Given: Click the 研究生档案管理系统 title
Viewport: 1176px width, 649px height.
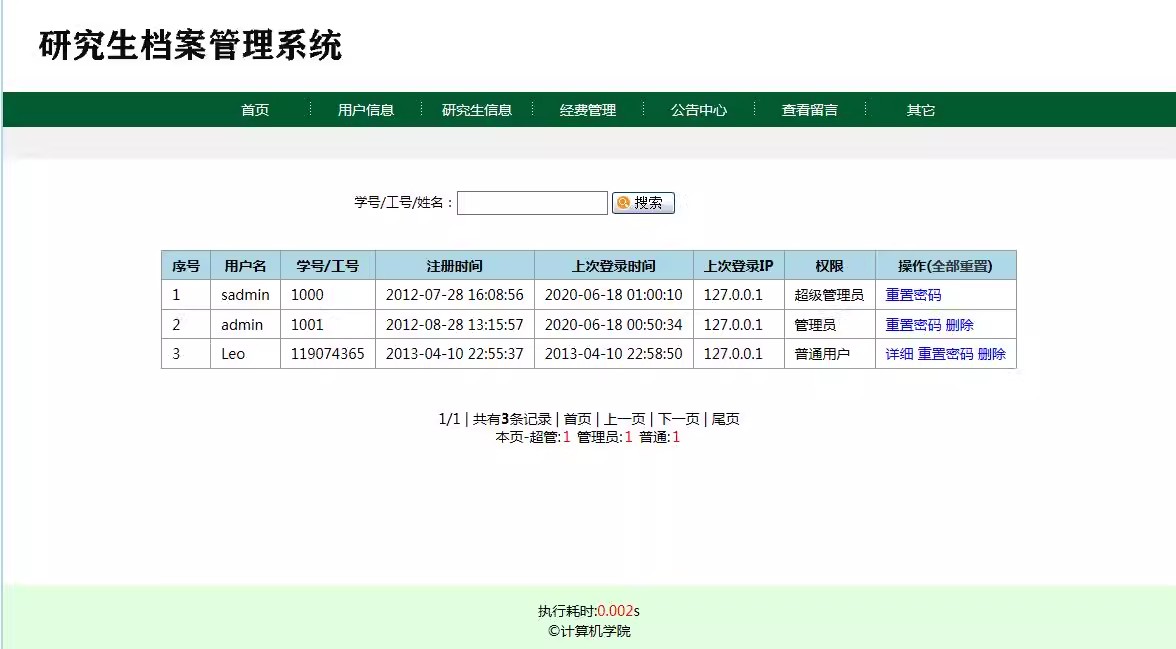Looking at the screenshot, I should coord(190,45).
